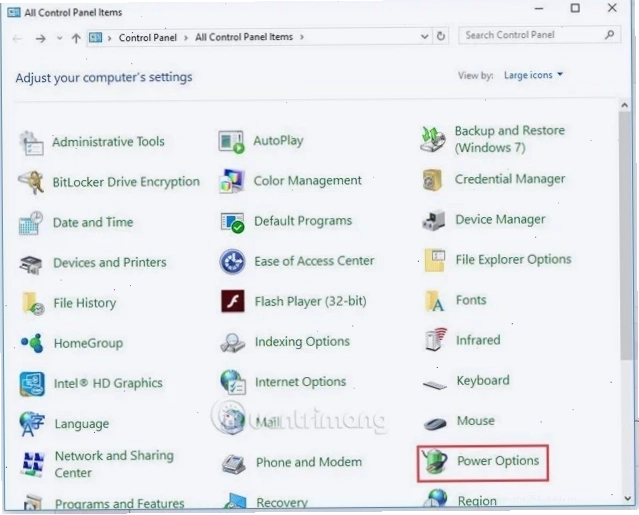Image resolution: width=639 pixels, height=515 pixels.
Task: Open the Date and Time calendar icon
Action: pos(31,223)
